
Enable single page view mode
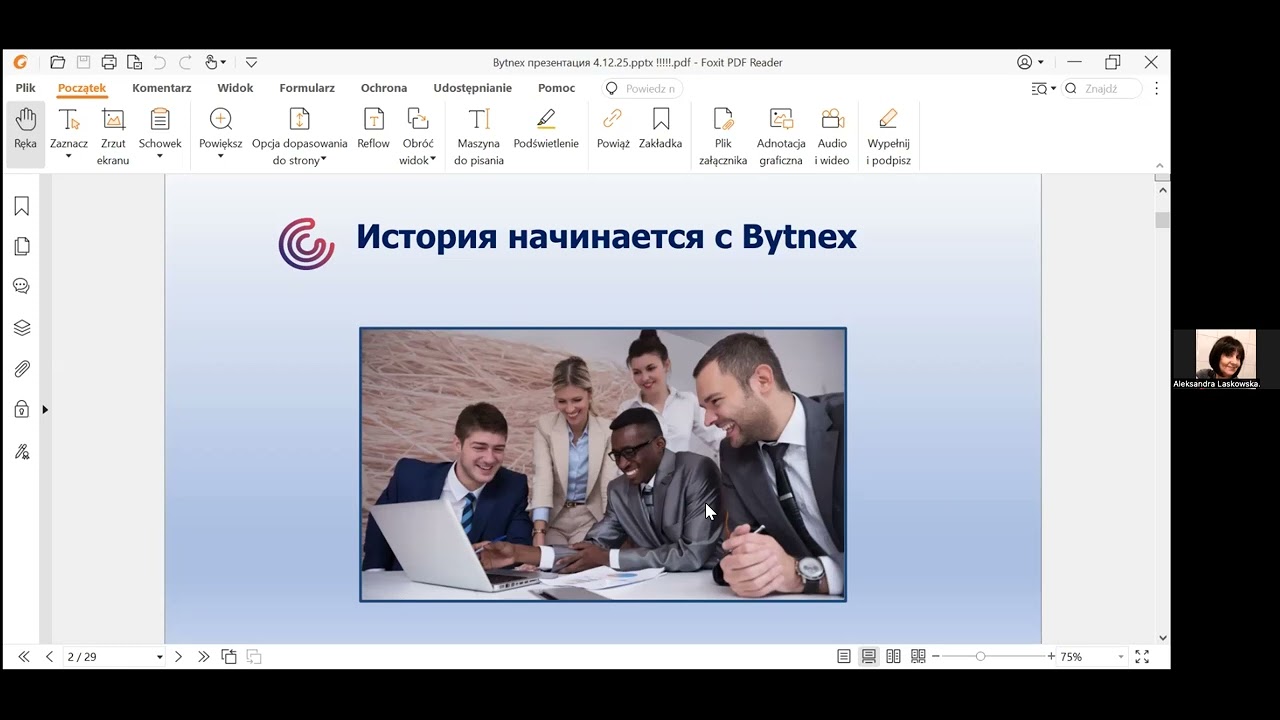844,657
